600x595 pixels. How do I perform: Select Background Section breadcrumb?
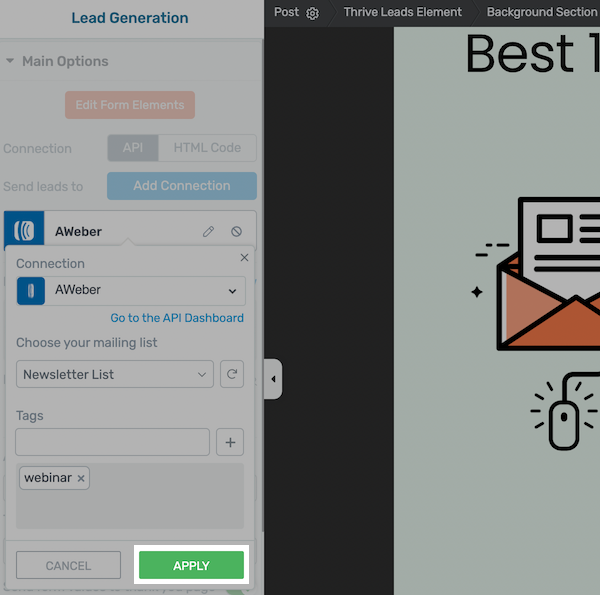(x=541, y=12)
